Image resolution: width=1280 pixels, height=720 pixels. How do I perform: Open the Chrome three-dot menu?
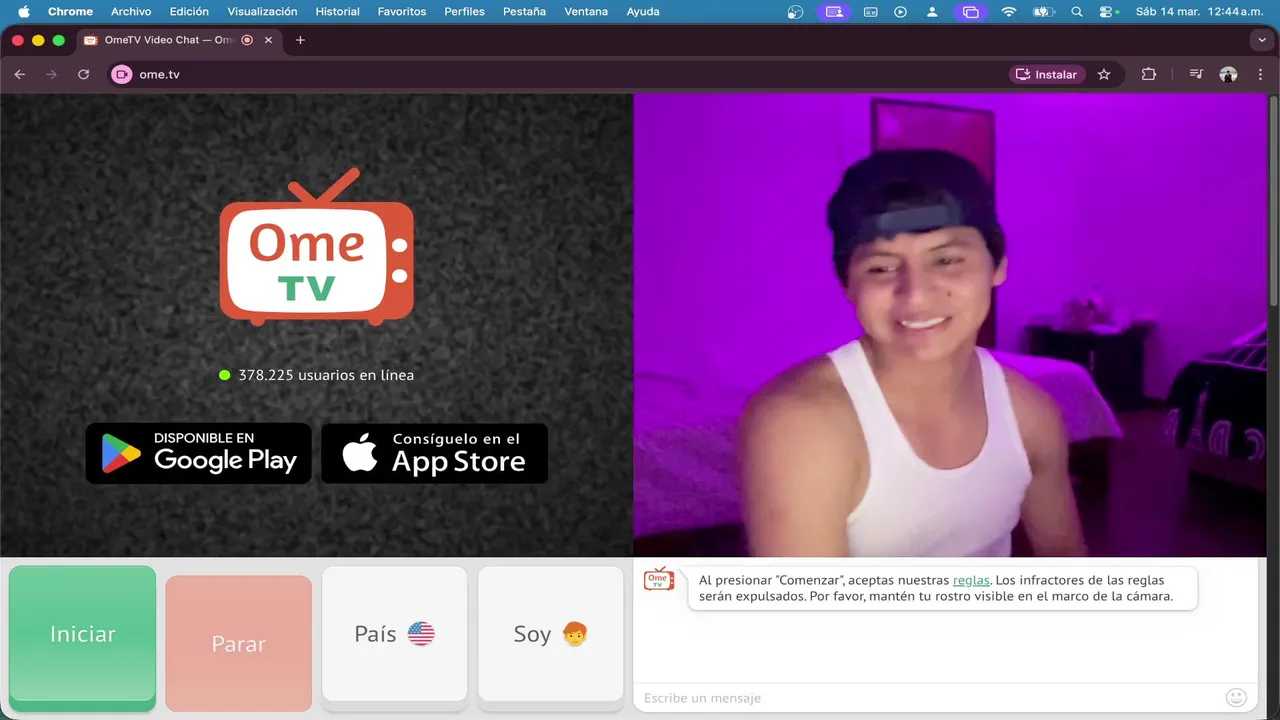(1260, 74)
